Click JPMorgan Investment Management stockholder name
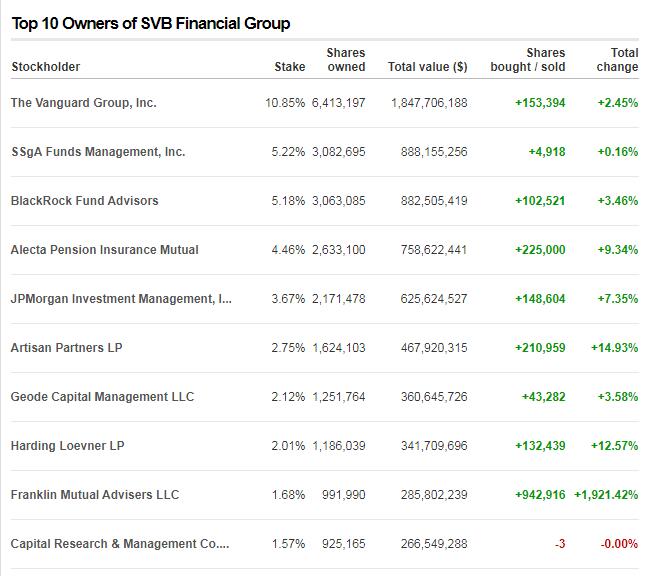Screen dimensions: 647x576 pos(121,299)
